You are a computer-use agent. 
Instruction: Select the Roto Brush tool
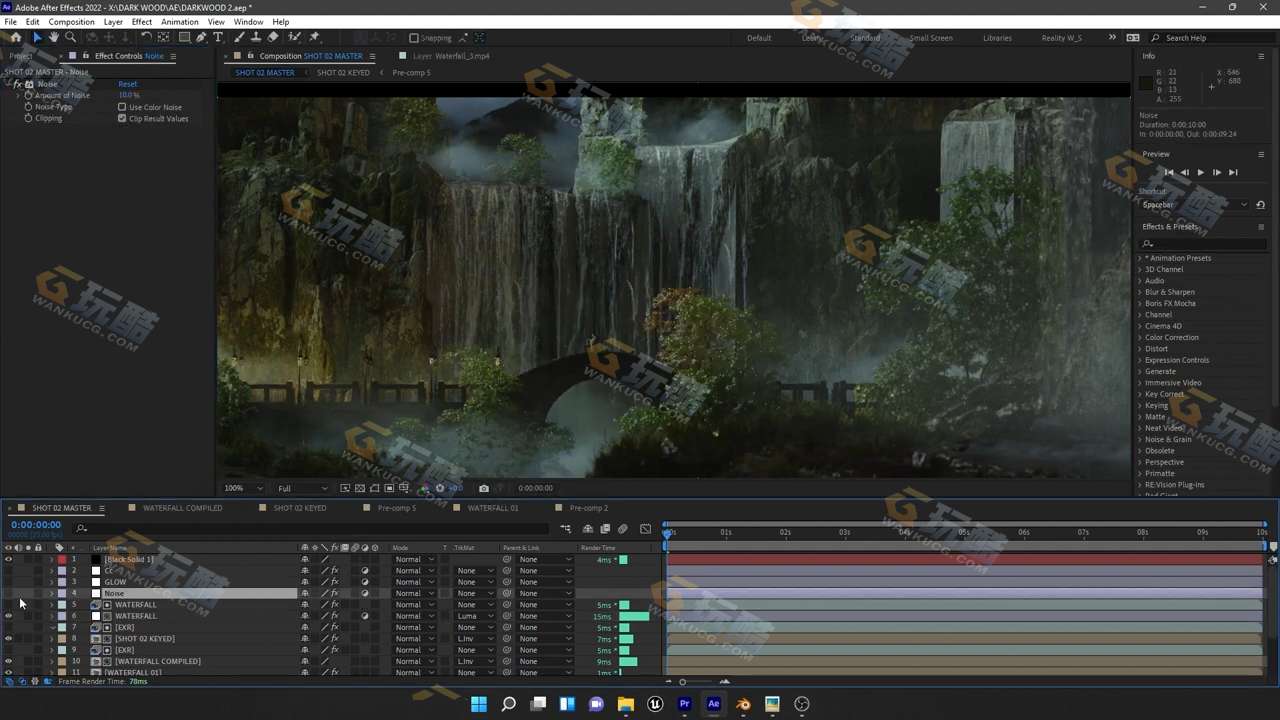click(x=295, y=38)
